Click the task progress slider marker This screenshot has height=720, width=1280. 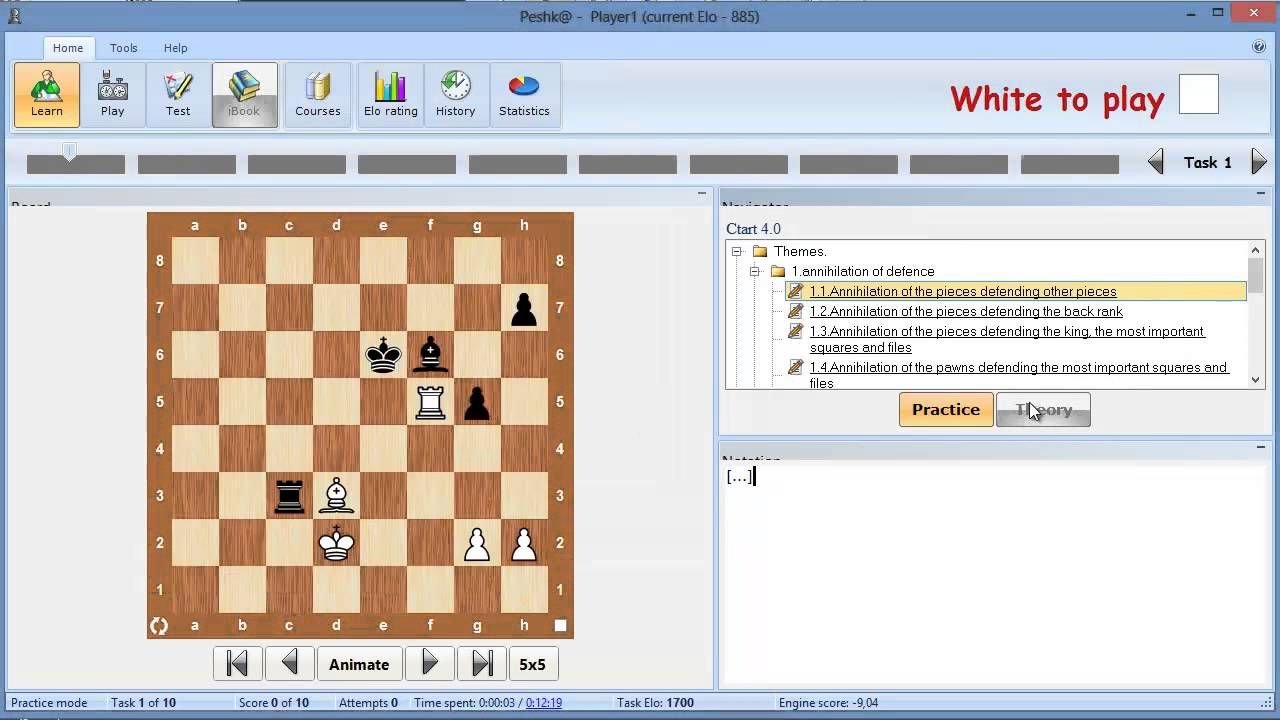(x=69, y=151)
